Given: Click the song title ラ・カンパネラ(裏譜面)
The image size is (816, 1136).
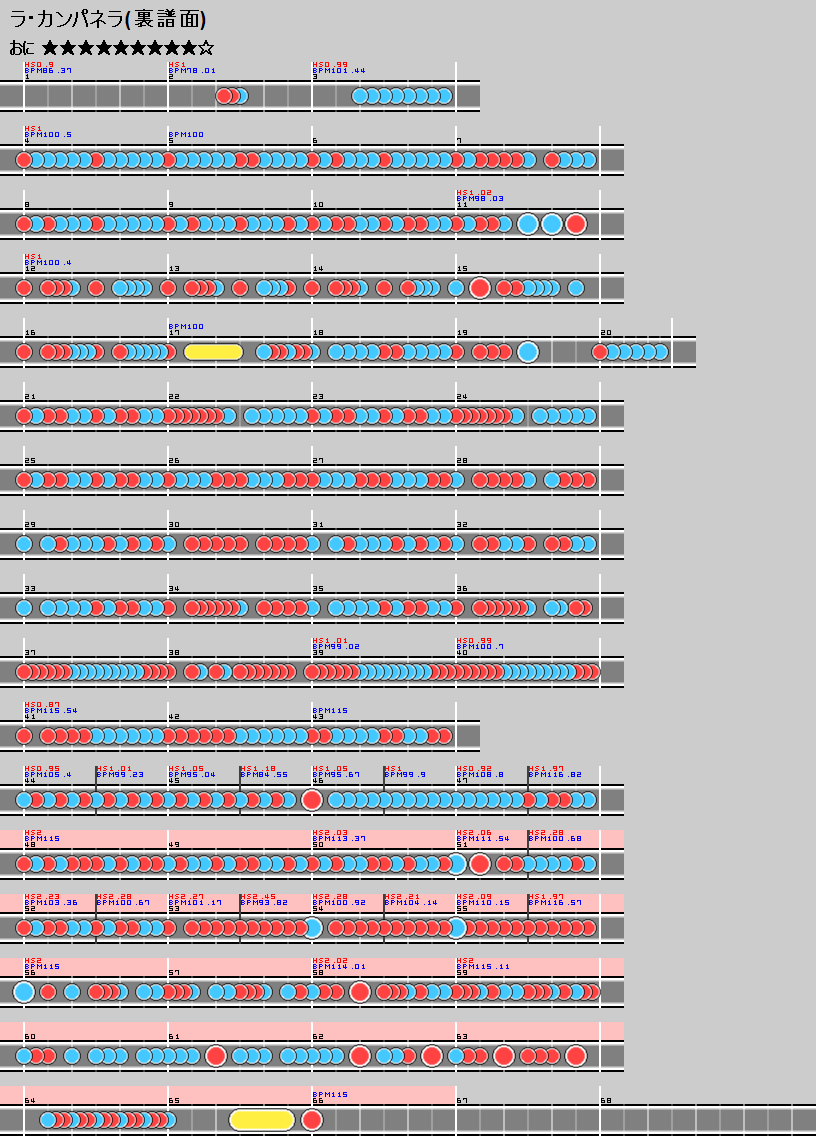Looking at the screenshot, I should (x=108, y=19).
